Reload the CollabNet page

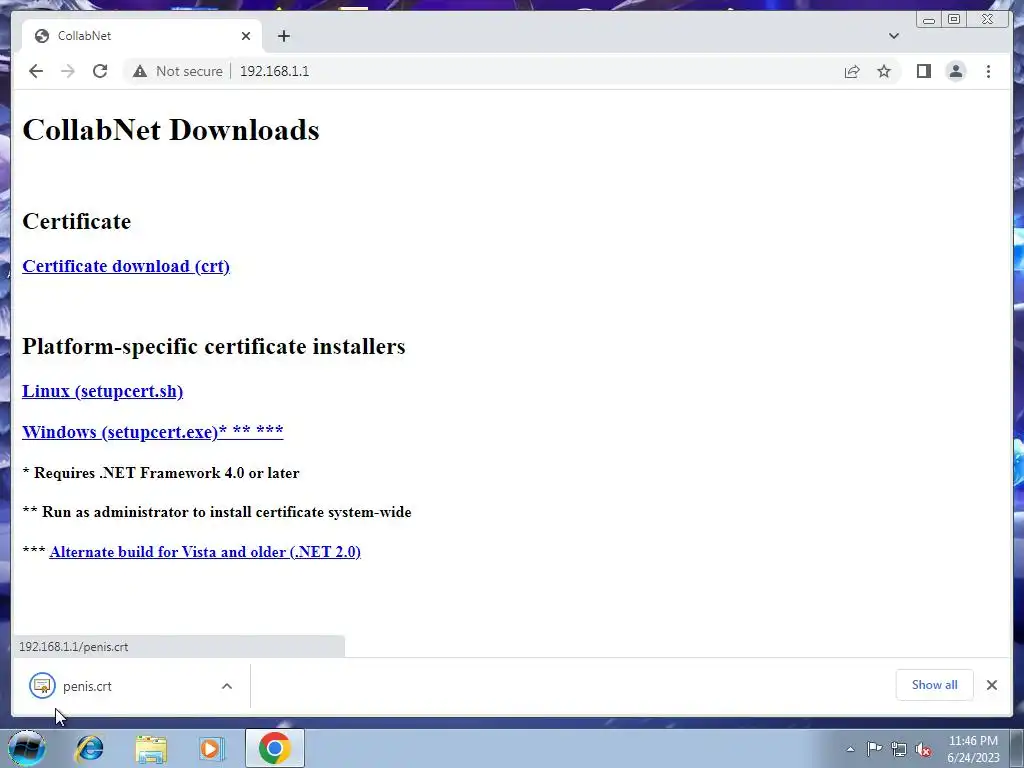click(100, 71)
